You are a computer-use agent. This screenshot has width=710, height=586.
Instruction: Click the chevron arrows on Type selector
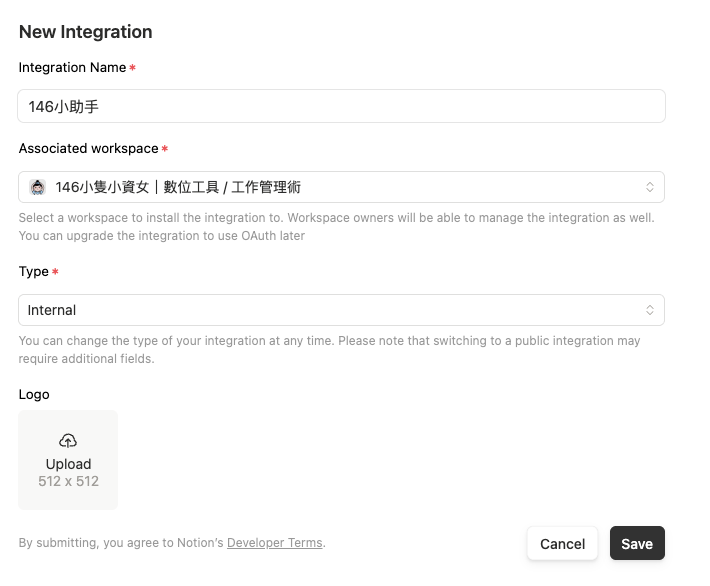point(649,310)
